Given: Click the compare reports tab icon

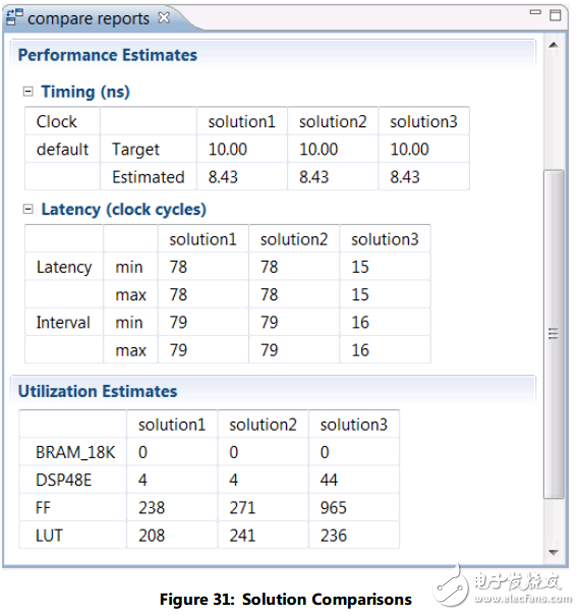Looking at the screenshot, I should 15,17.
